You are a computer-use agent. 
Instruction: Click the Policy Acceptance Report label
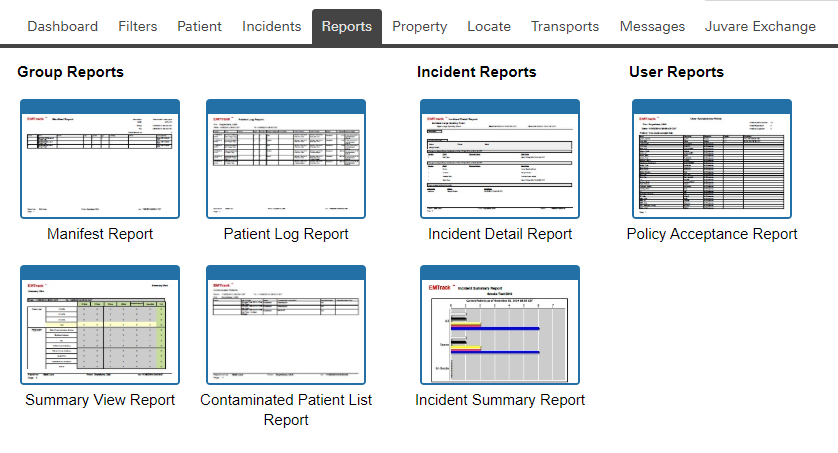click(x=712, y=234)
